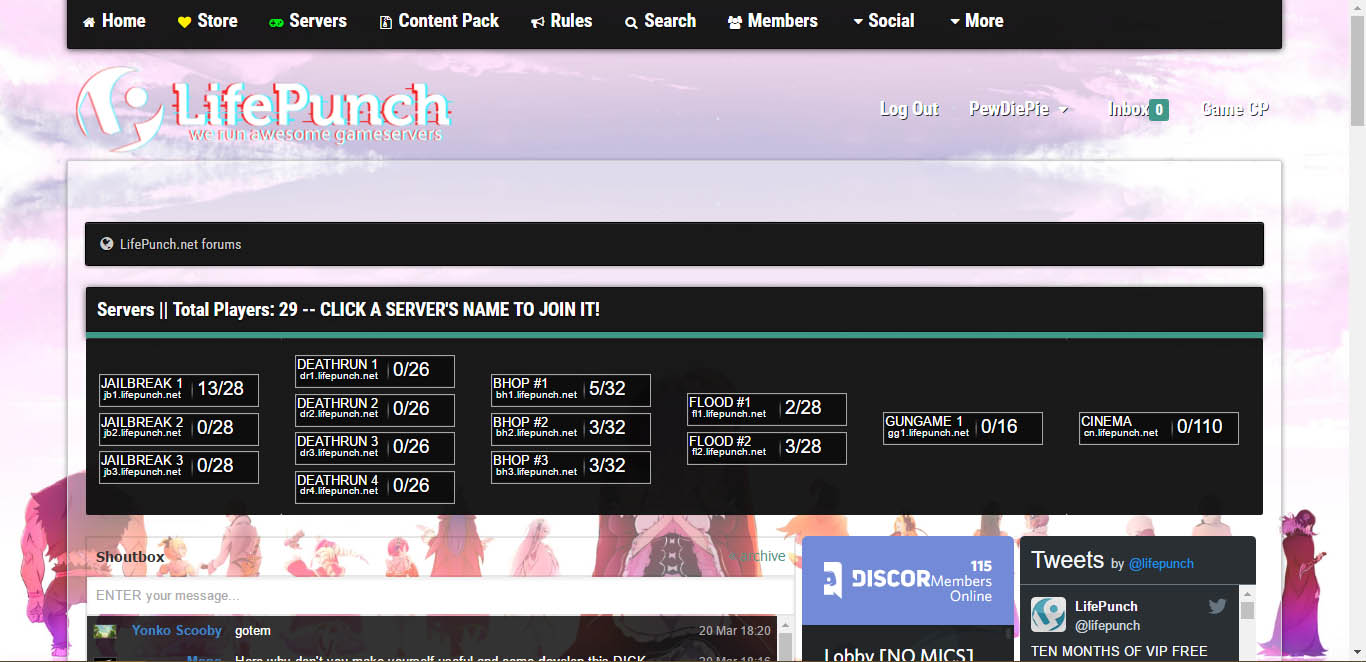Click the Home house icon in navbar
The image size is (1366, 662).
tap(89, 22)
